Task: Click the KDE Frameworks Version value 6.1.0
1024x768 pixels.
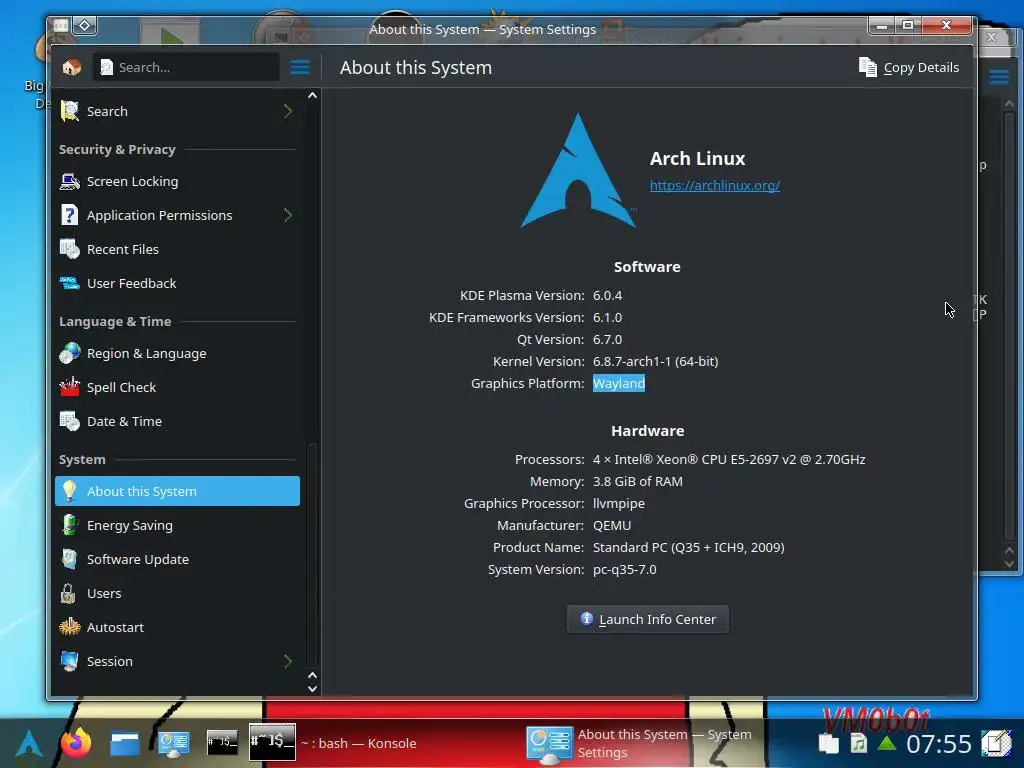Action: (x=607, y=317)
